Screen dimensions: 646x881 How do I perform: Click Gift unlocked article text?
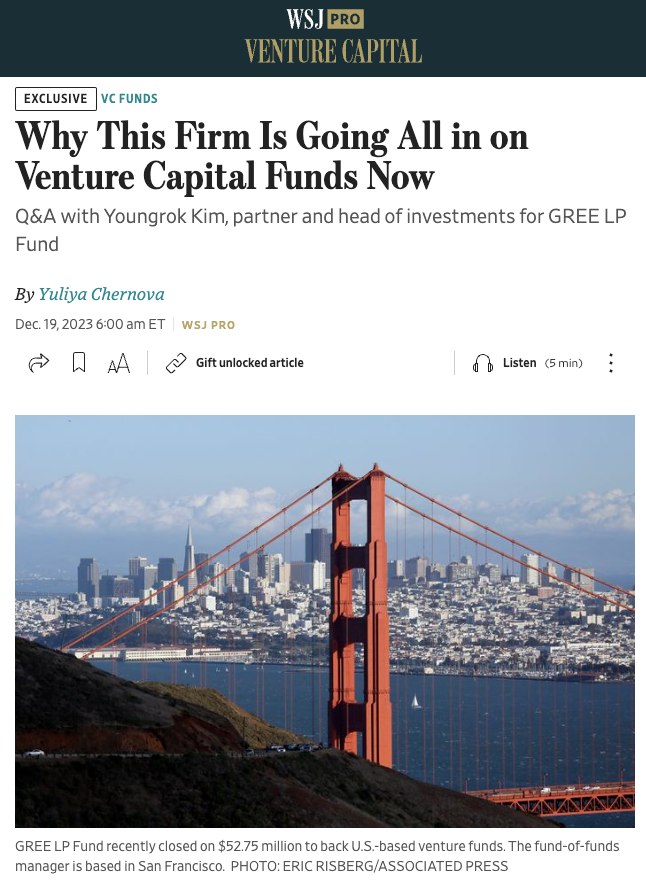pyautogui.click(x=249, y=363)
